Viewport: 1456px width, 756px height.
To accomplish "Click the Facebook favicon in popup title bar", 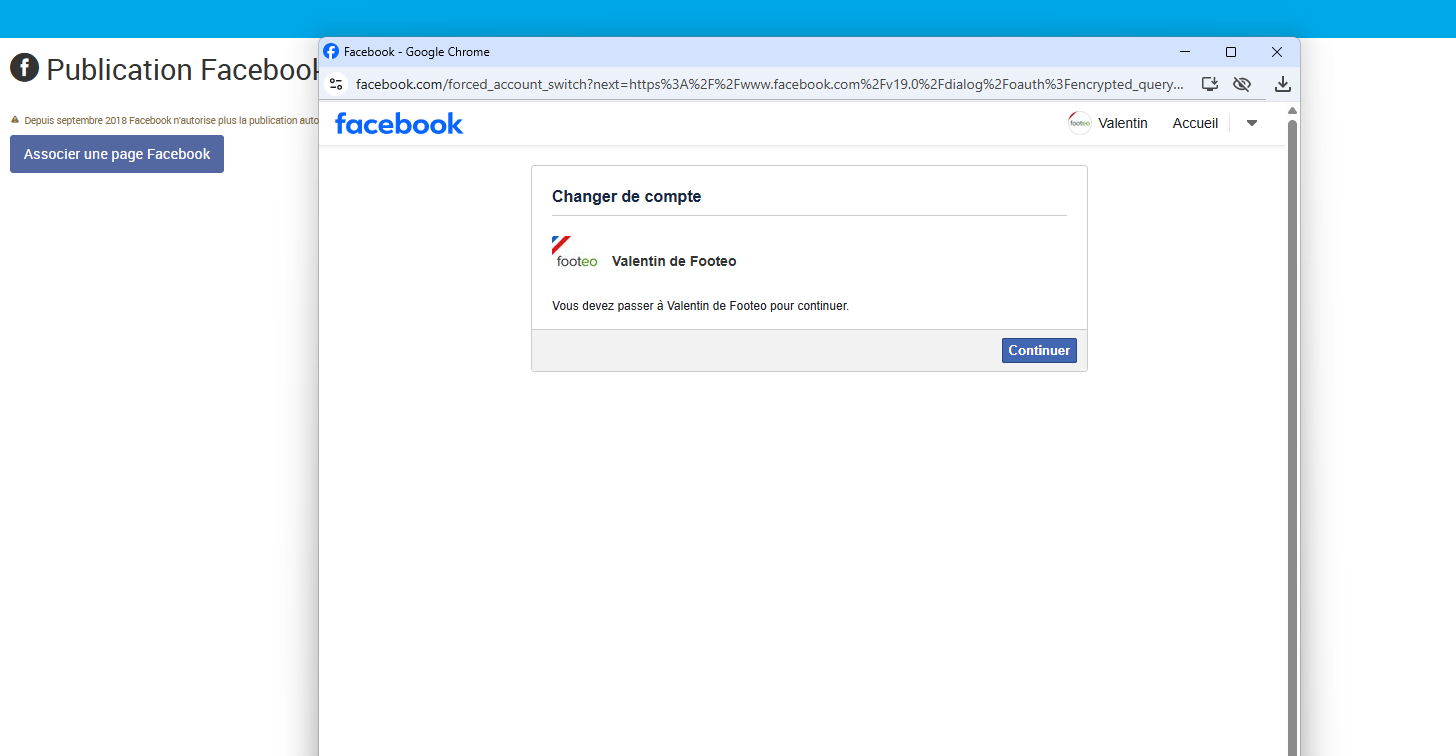I will 331,52.
